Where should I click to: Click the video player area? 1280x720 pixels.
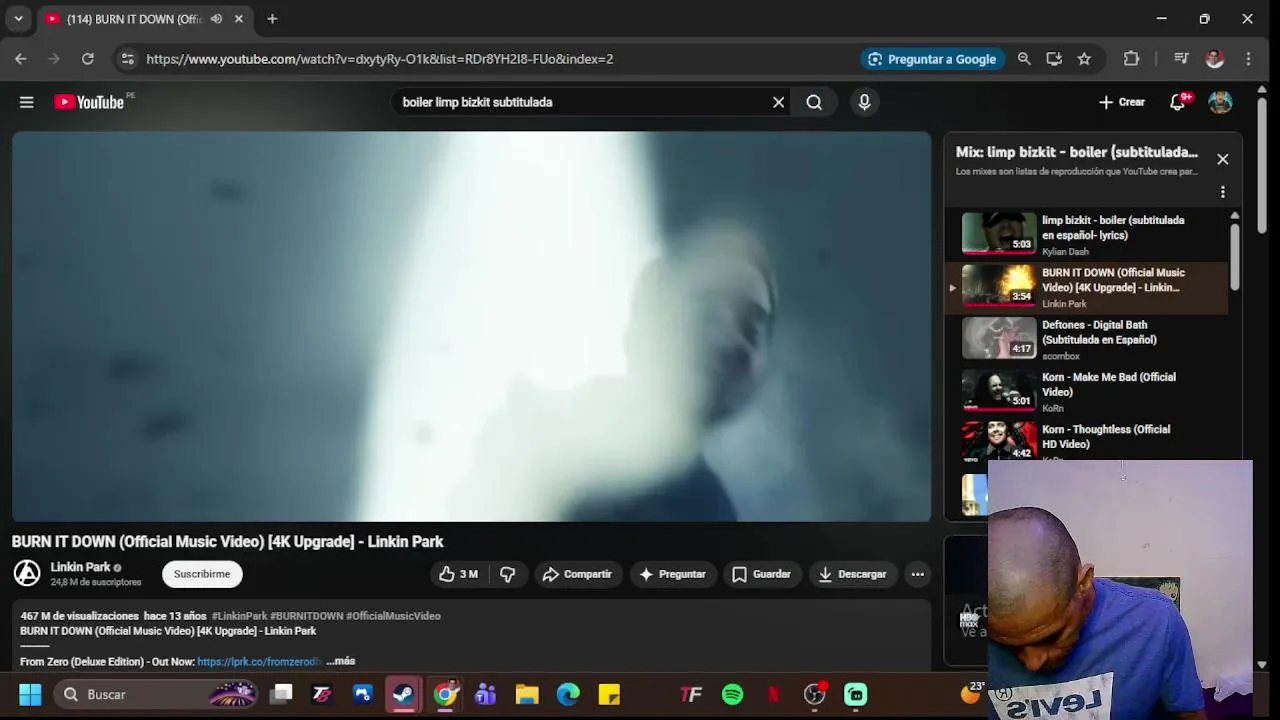471,326
